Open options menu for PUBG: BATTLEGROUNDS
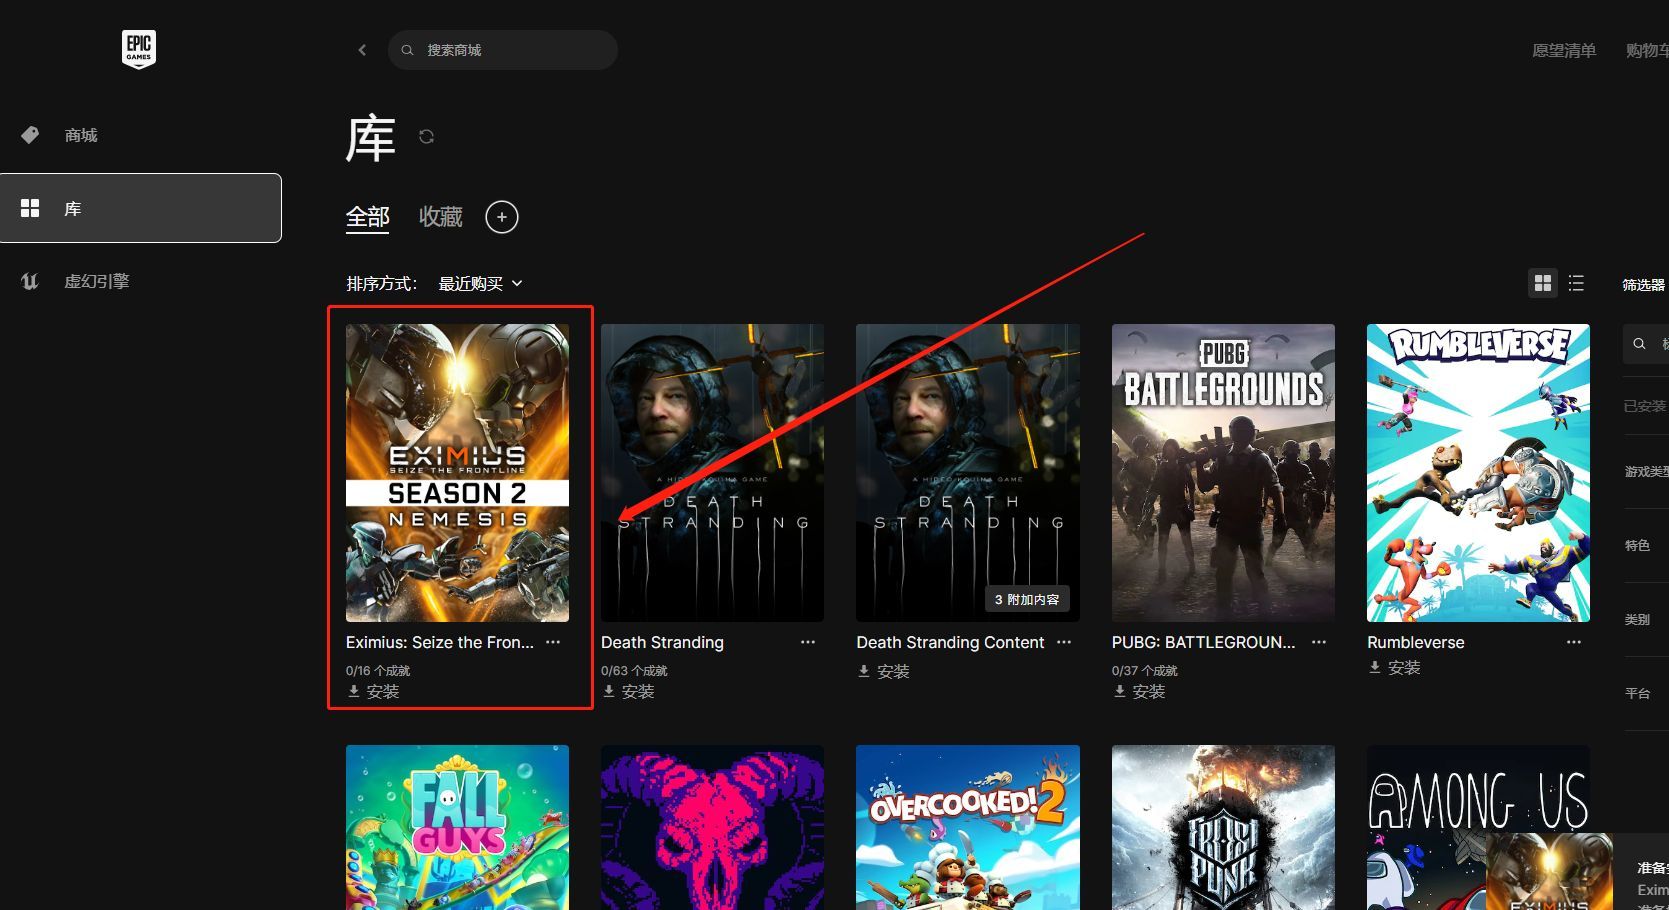Viewport: 1669px width, 910px height. (x=1318, y=642)
